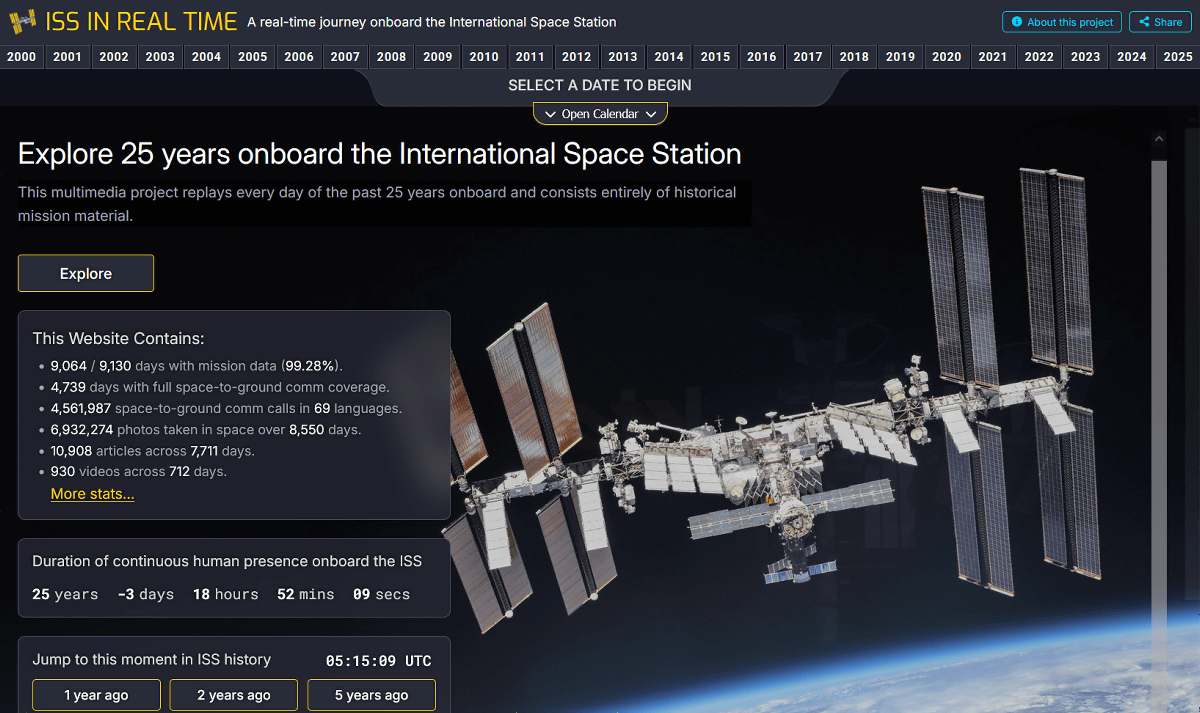The height and width of the screenshot is (713, 1200).
Task: Click the vertical page scrollbar track
Action: [1159, 400]
